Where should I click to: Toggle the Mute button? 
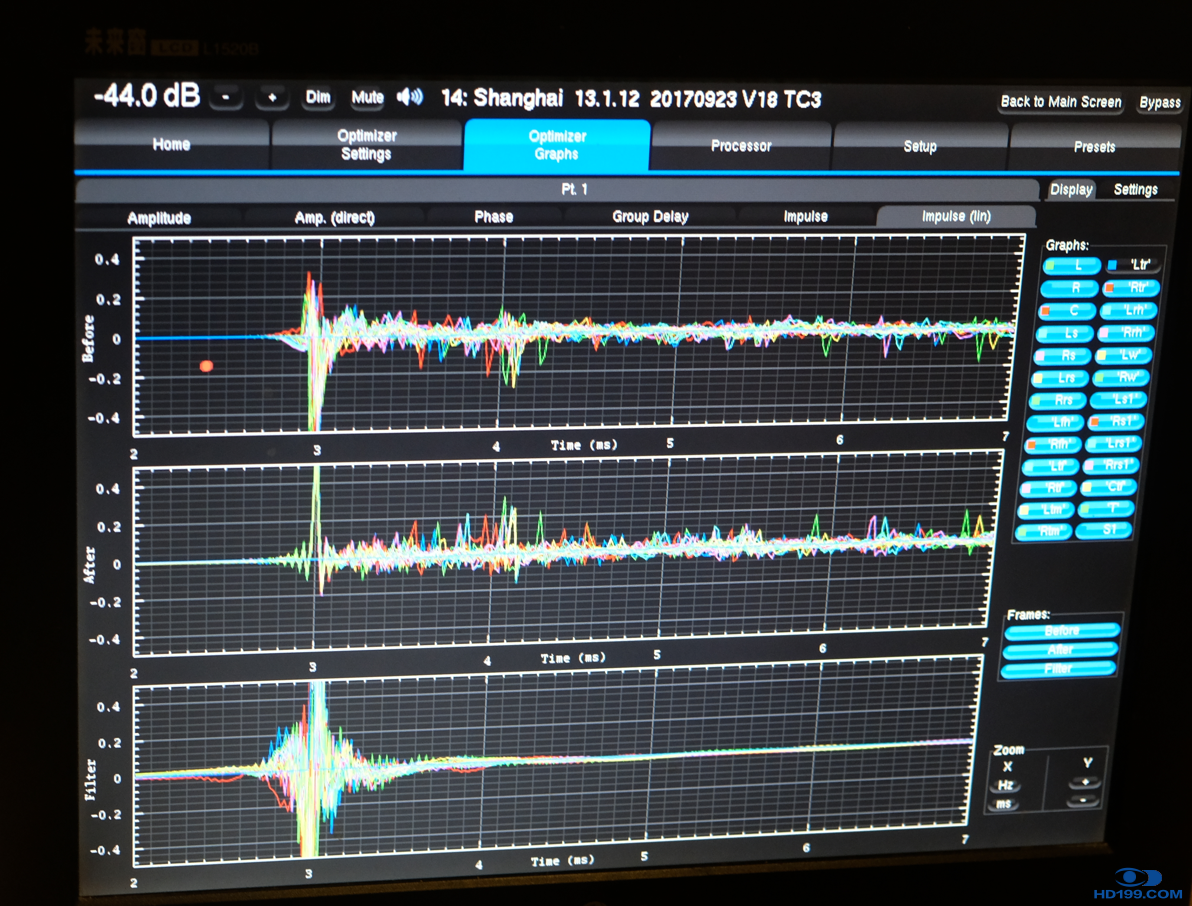[x=367, y=97]
